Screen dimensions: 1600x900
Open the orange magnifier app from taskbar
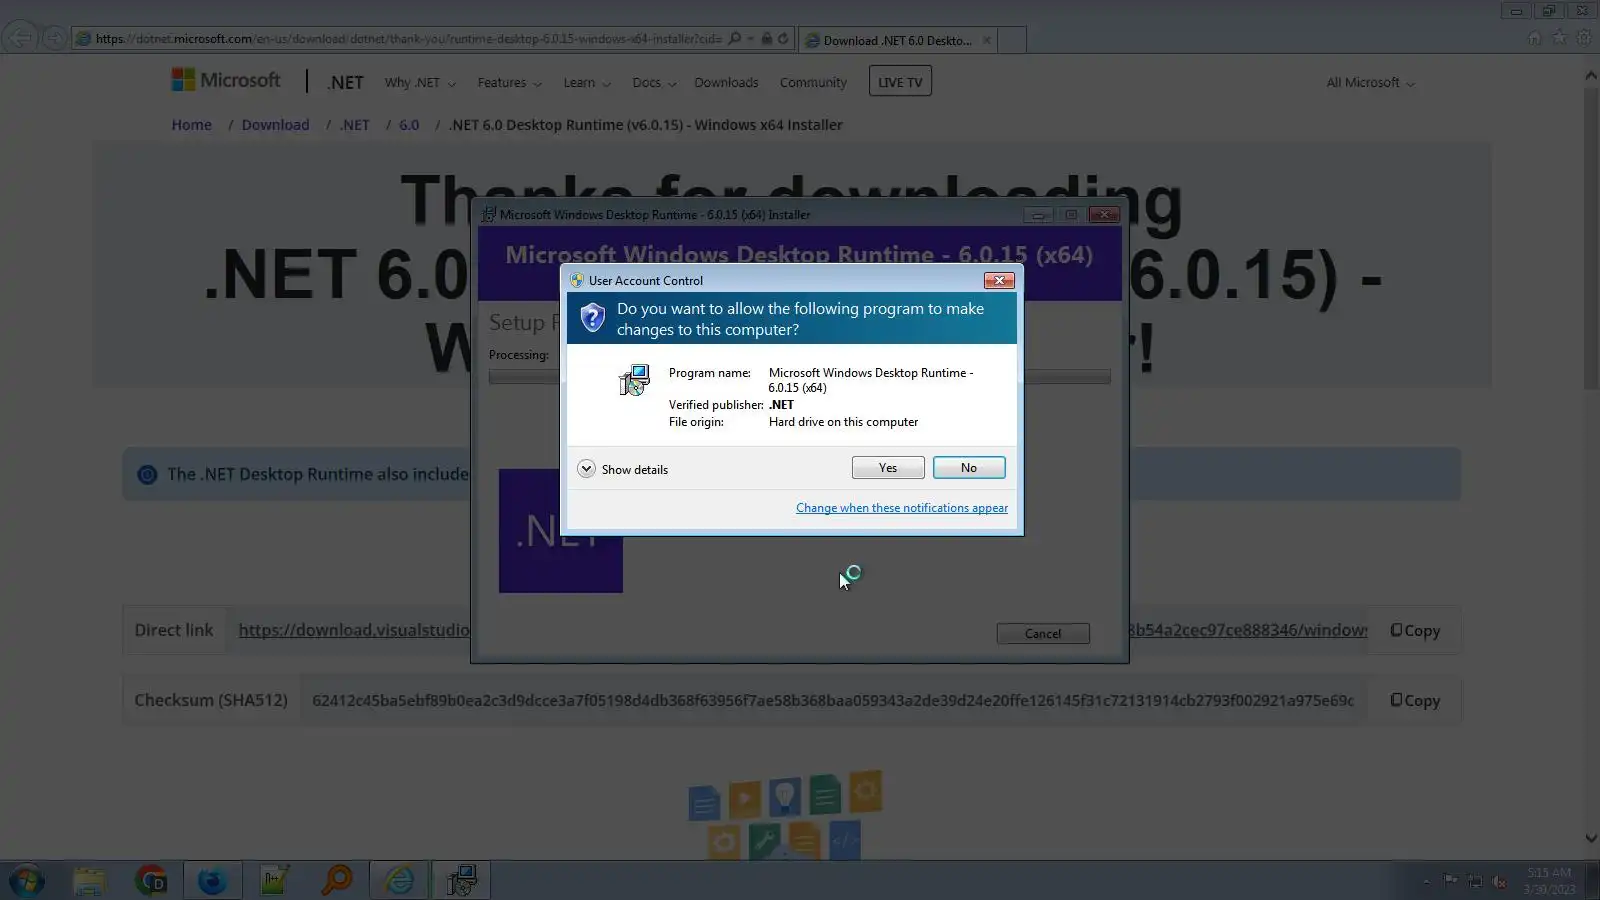[x=337, y=881]
